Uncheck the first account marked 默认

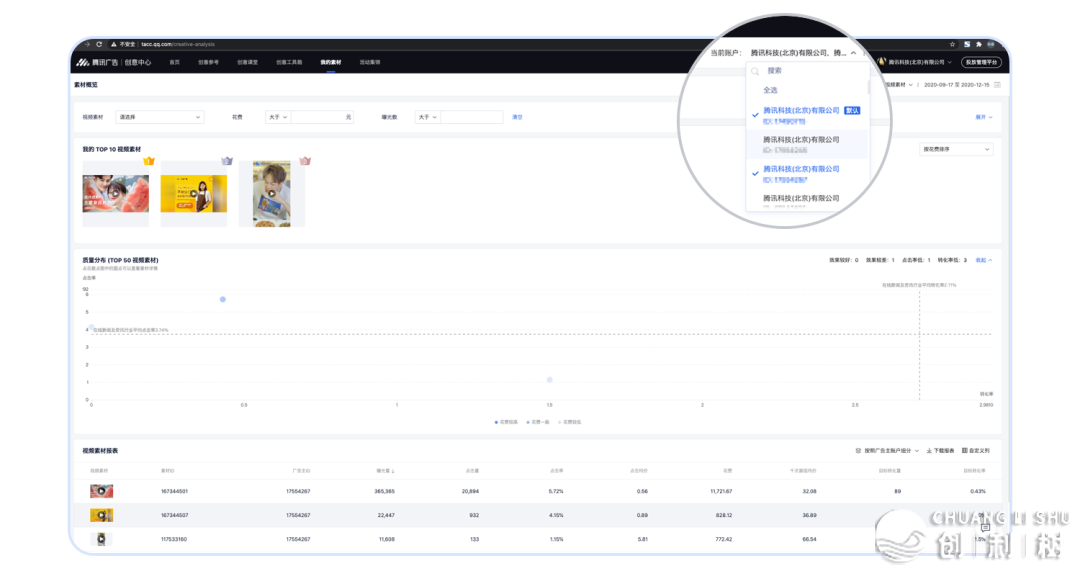[x=756, y=115]
